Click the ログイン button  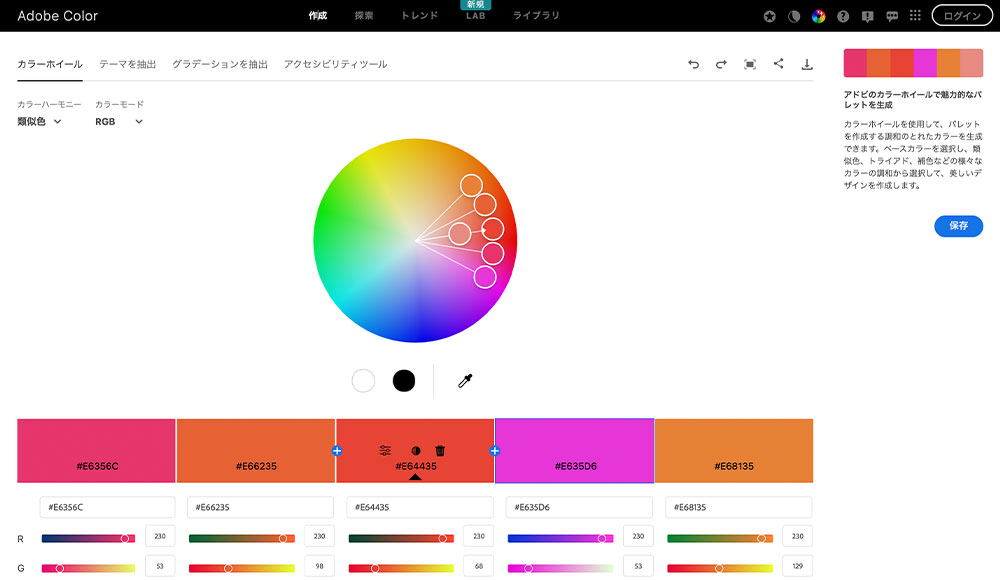[961, 15]
